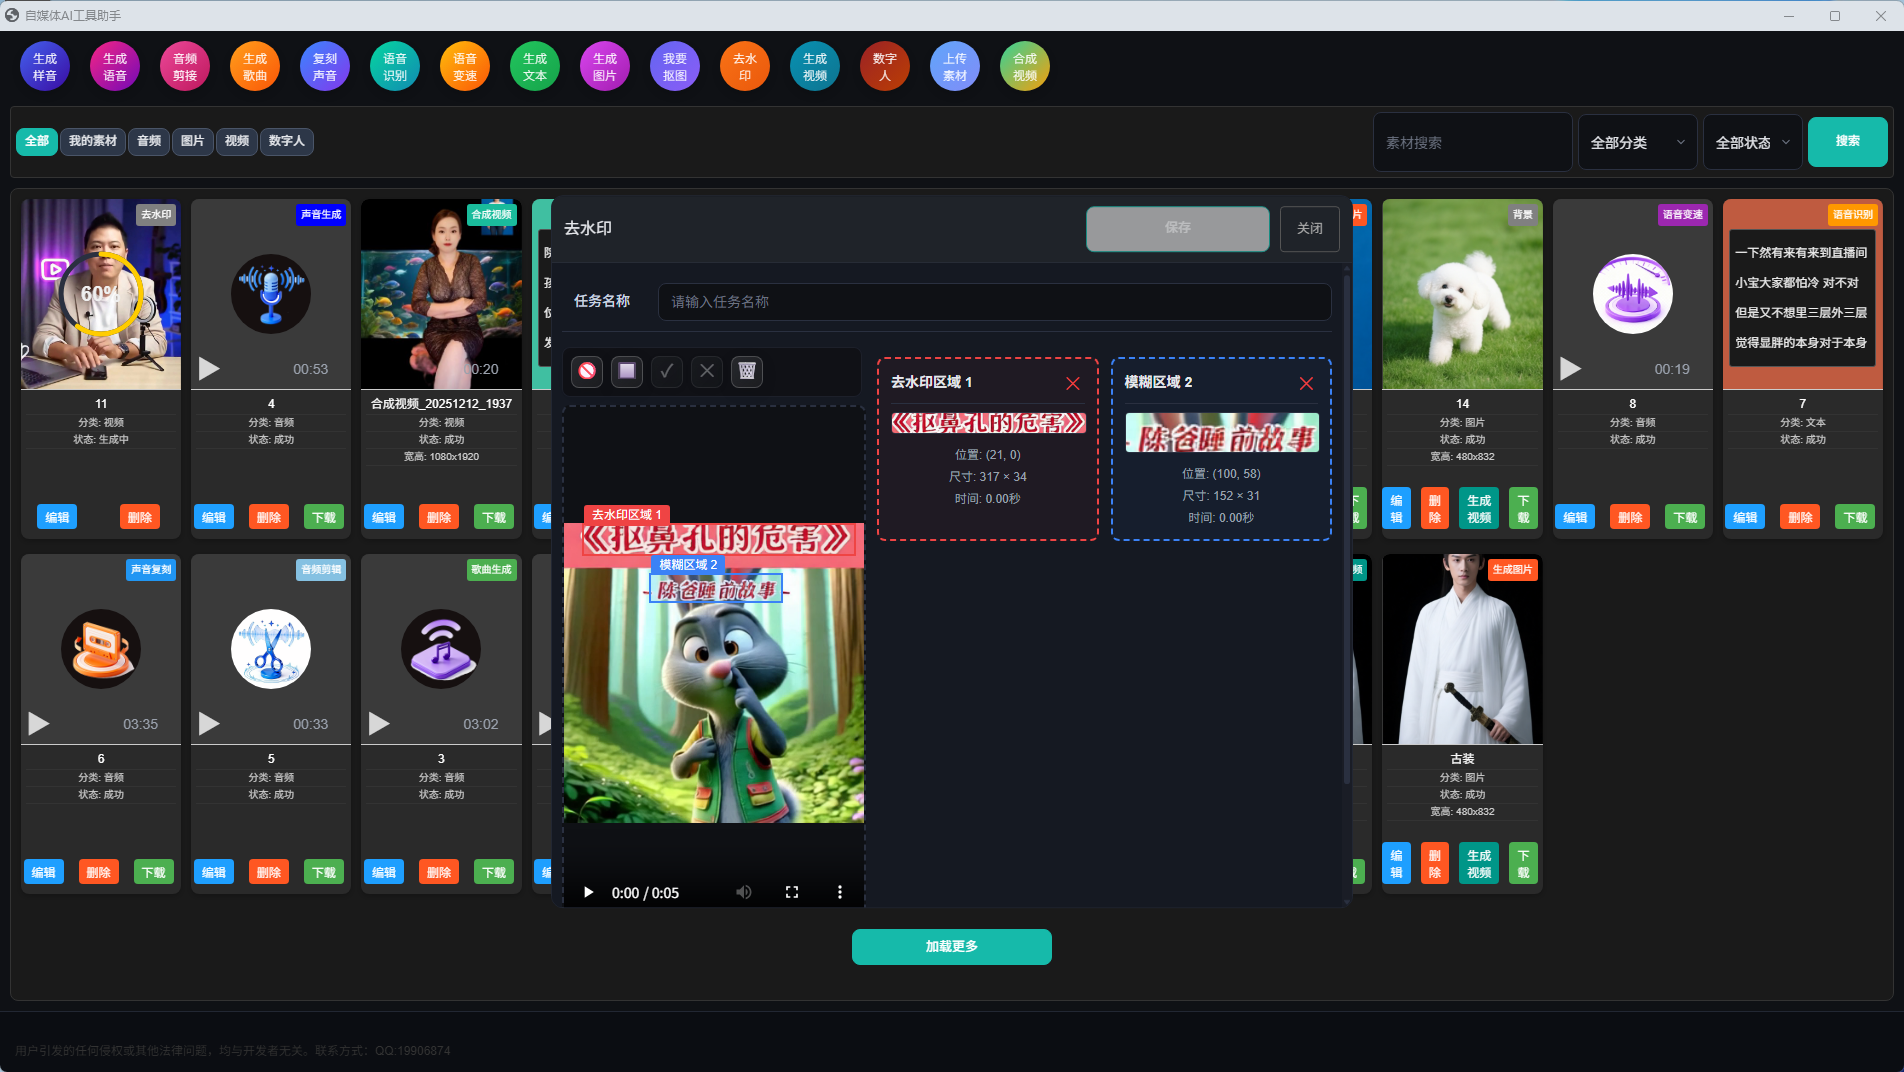Click the text '尺寸: 317 × 34'
The height and width of the screenshot is (1072, 1904).
pos(988,477)
